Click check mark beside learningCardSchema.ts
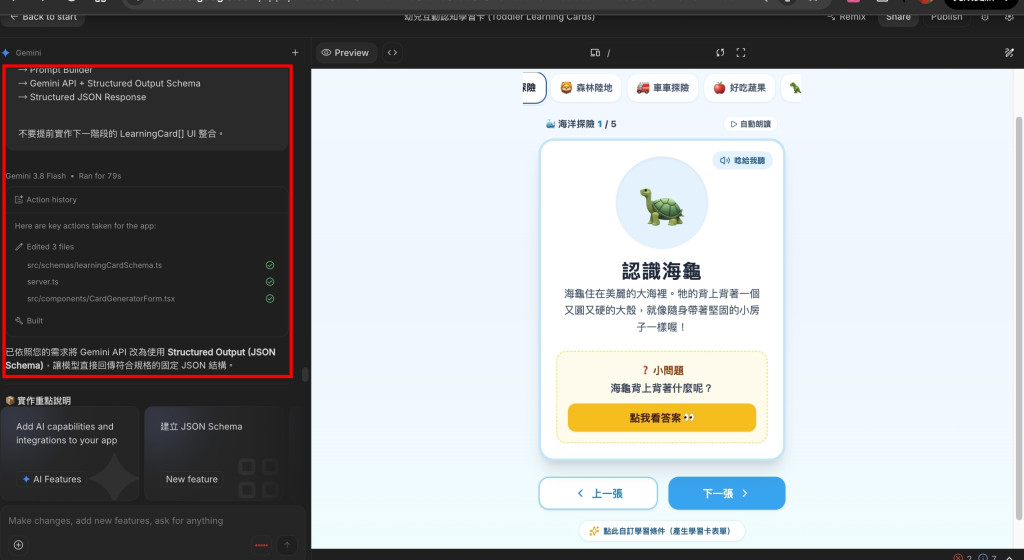 [x=270, y=265]
